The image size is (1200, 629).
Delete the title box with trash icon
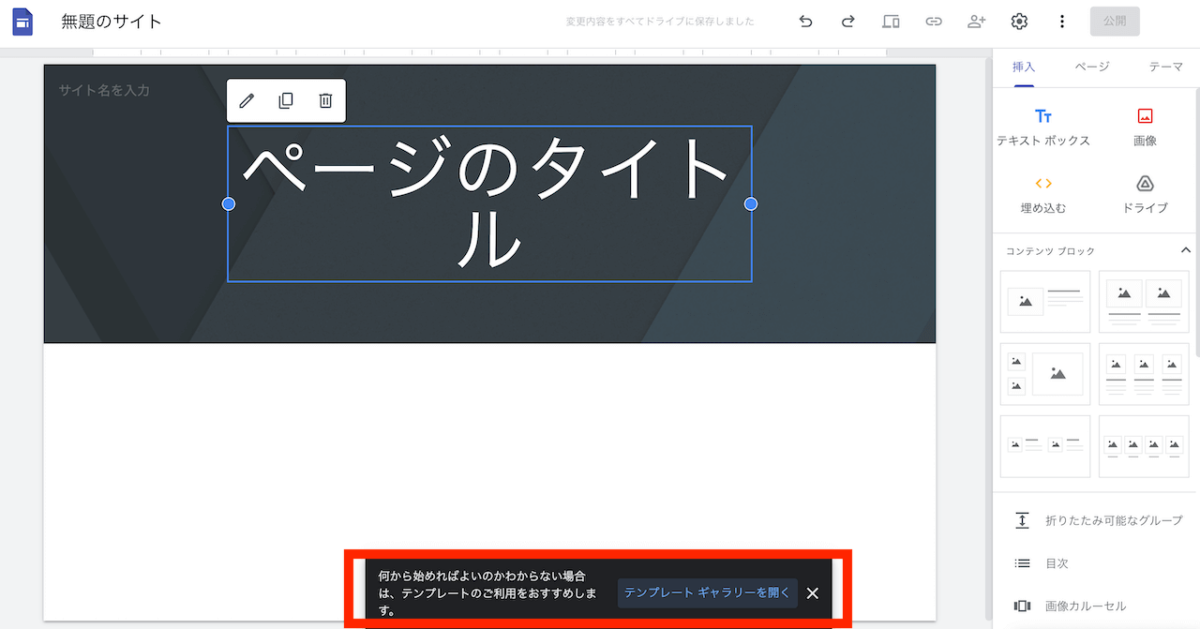tap(325, 101)
